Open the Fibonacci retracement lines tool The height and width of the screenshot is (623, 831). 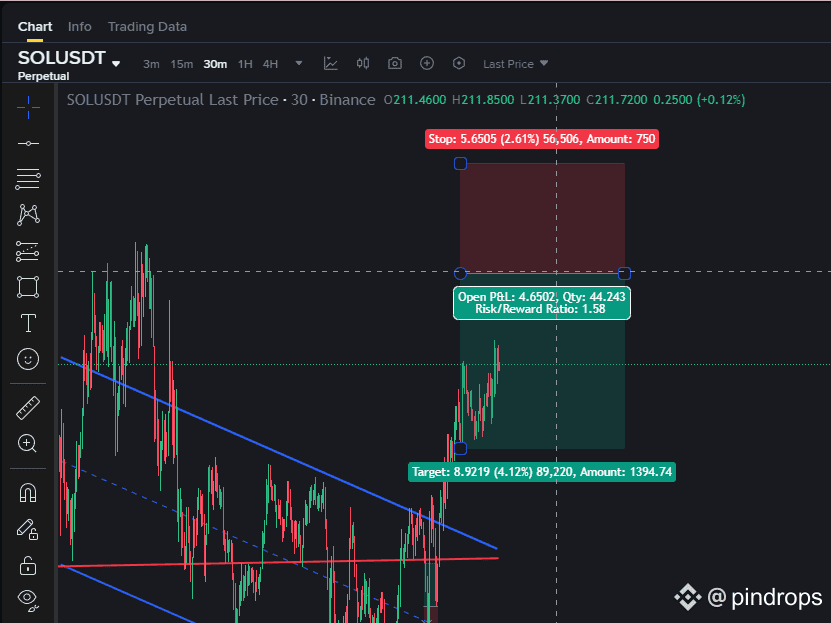28,179
